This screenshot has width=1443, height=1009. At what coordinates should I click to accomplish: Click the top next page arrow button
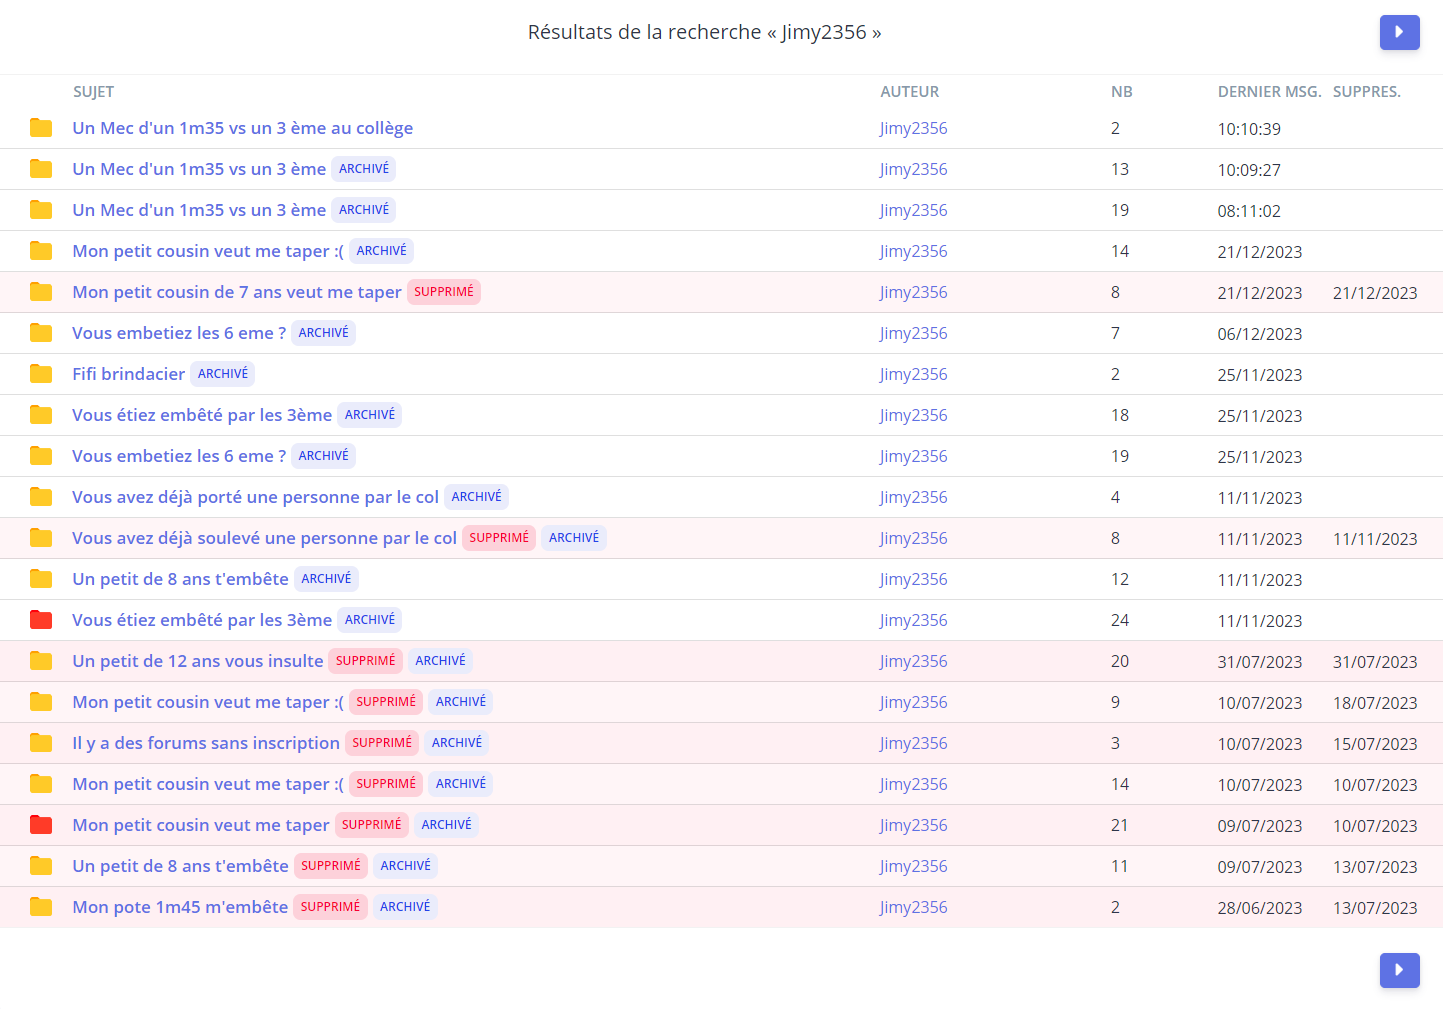[1399, 32]
